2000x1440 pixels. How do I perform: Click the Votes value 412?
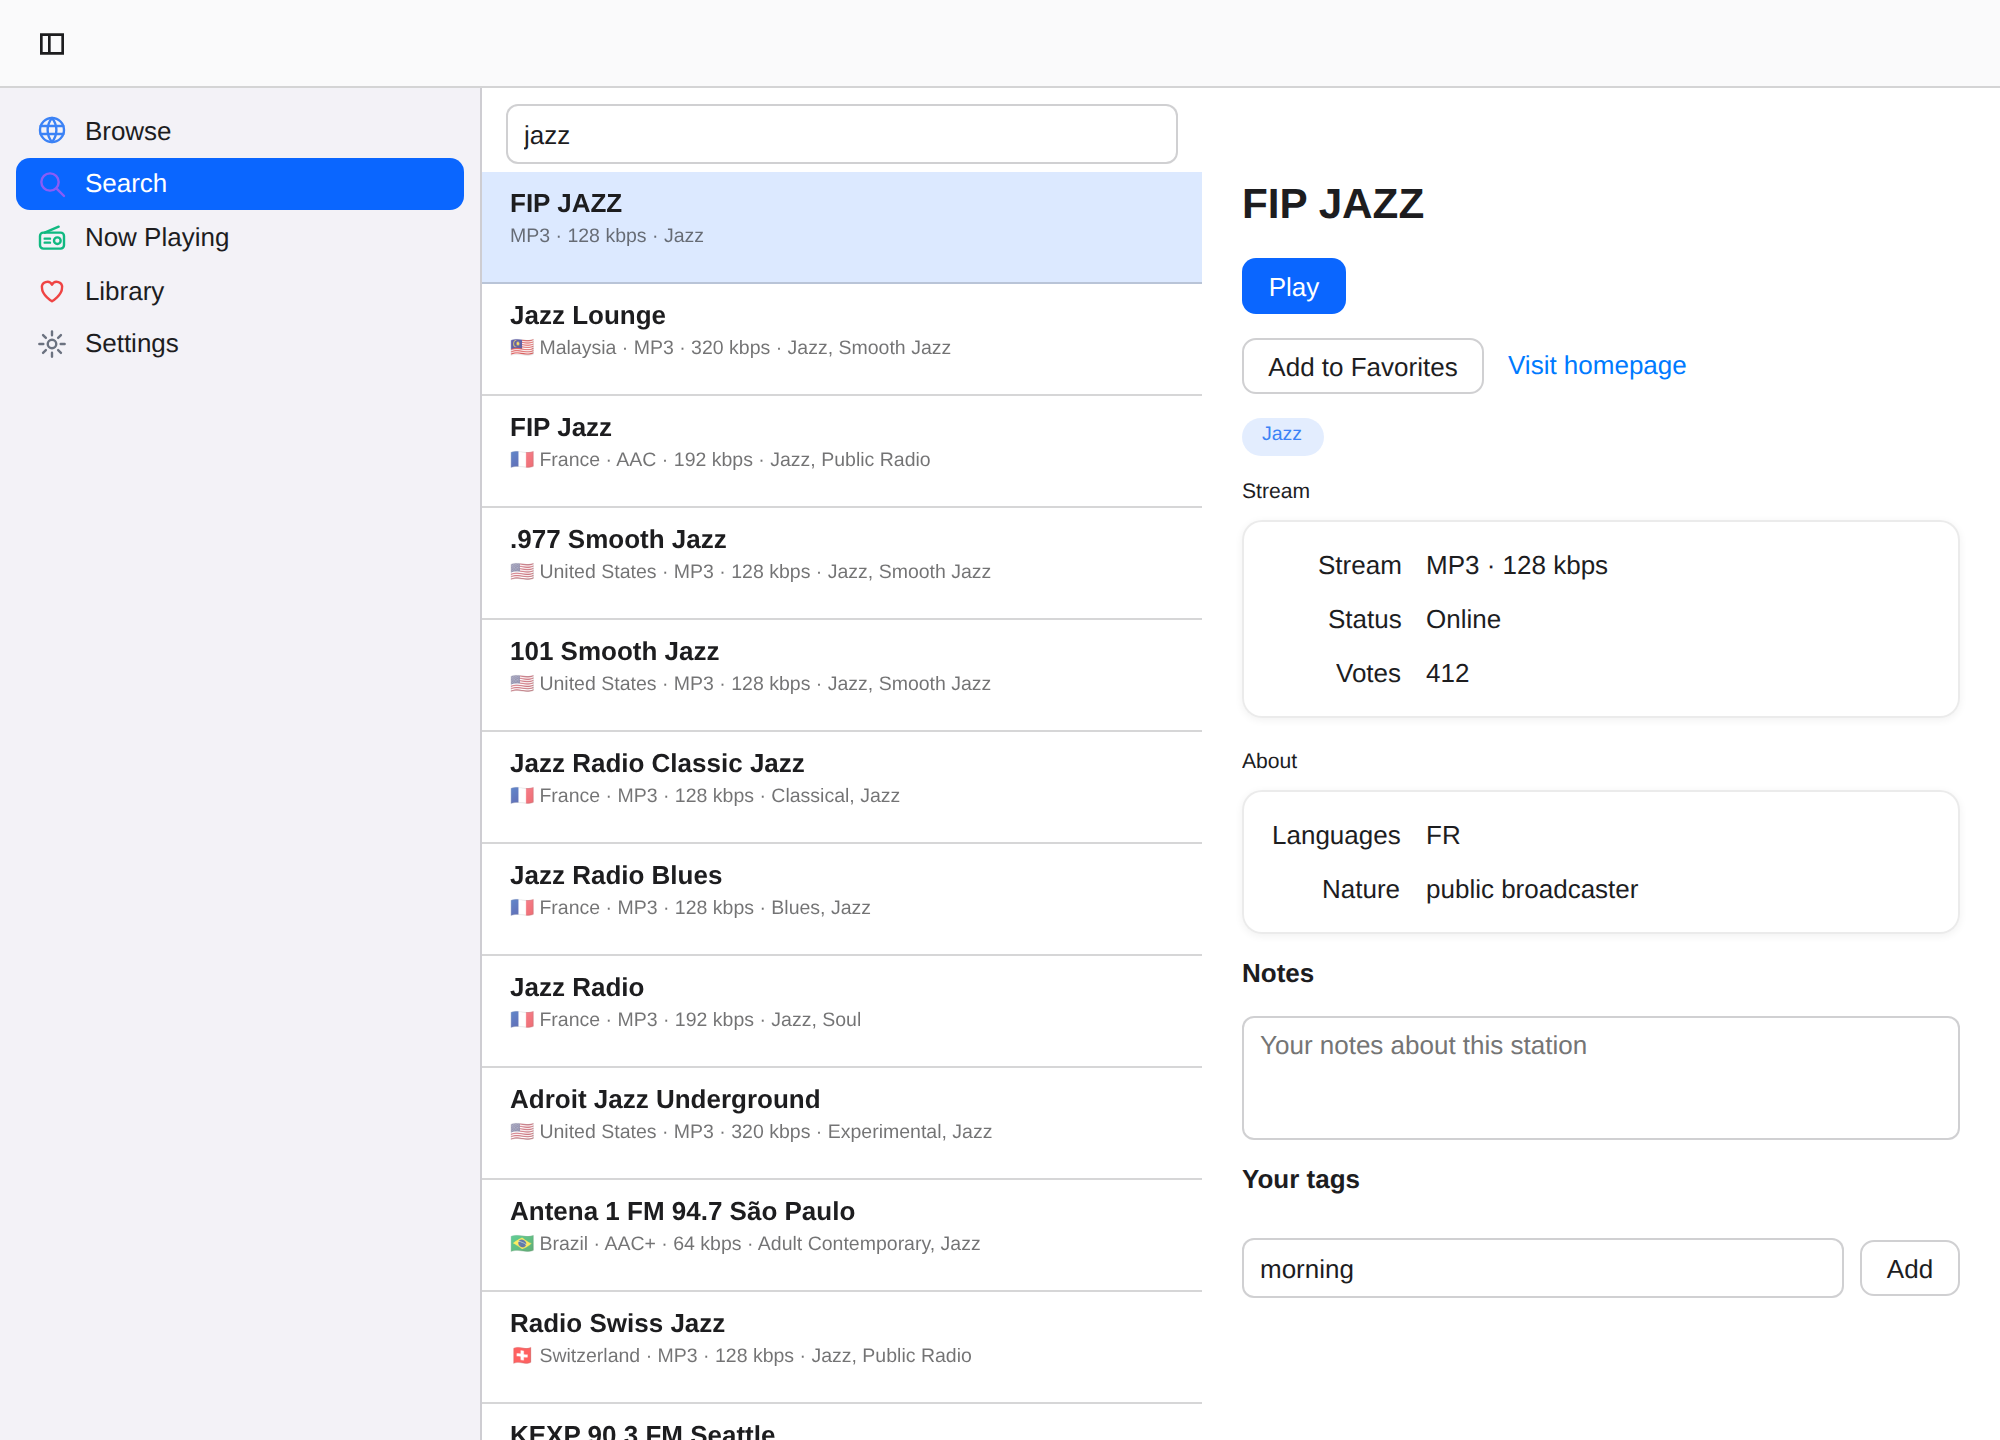pos(1447,673)
